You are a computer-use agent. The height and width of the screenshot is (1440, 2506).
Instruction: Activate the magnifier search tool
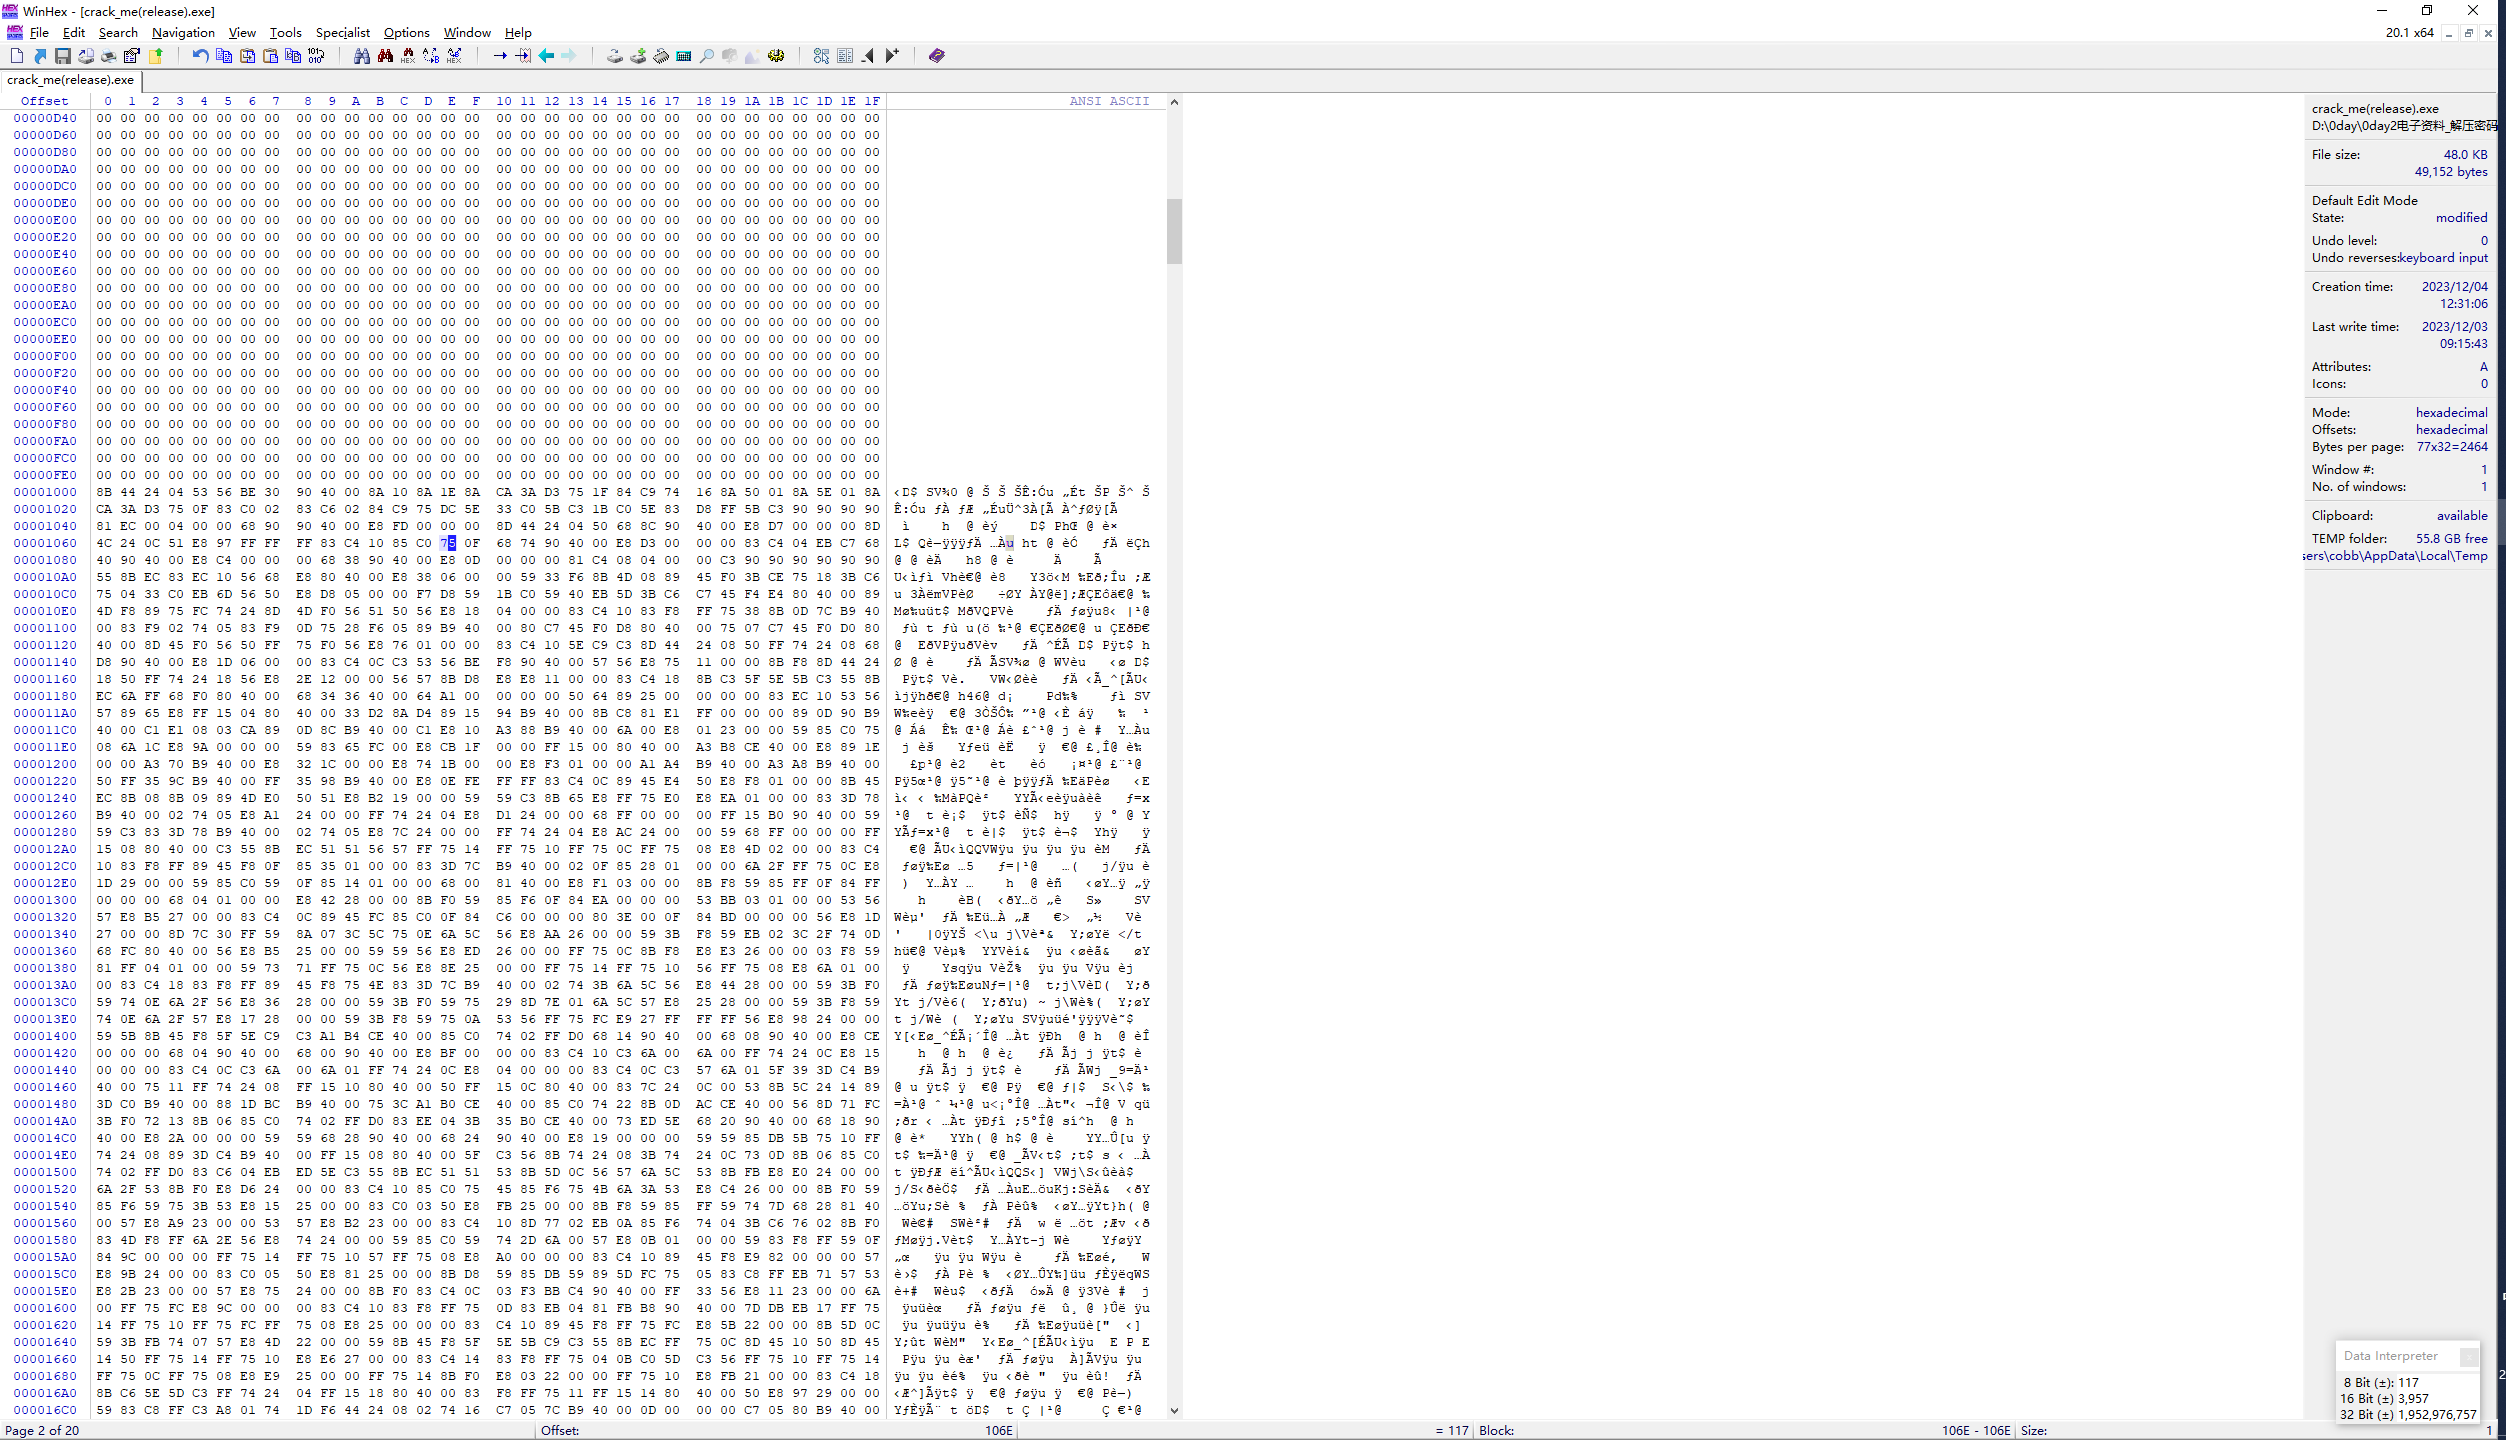[x=705, y=56]
